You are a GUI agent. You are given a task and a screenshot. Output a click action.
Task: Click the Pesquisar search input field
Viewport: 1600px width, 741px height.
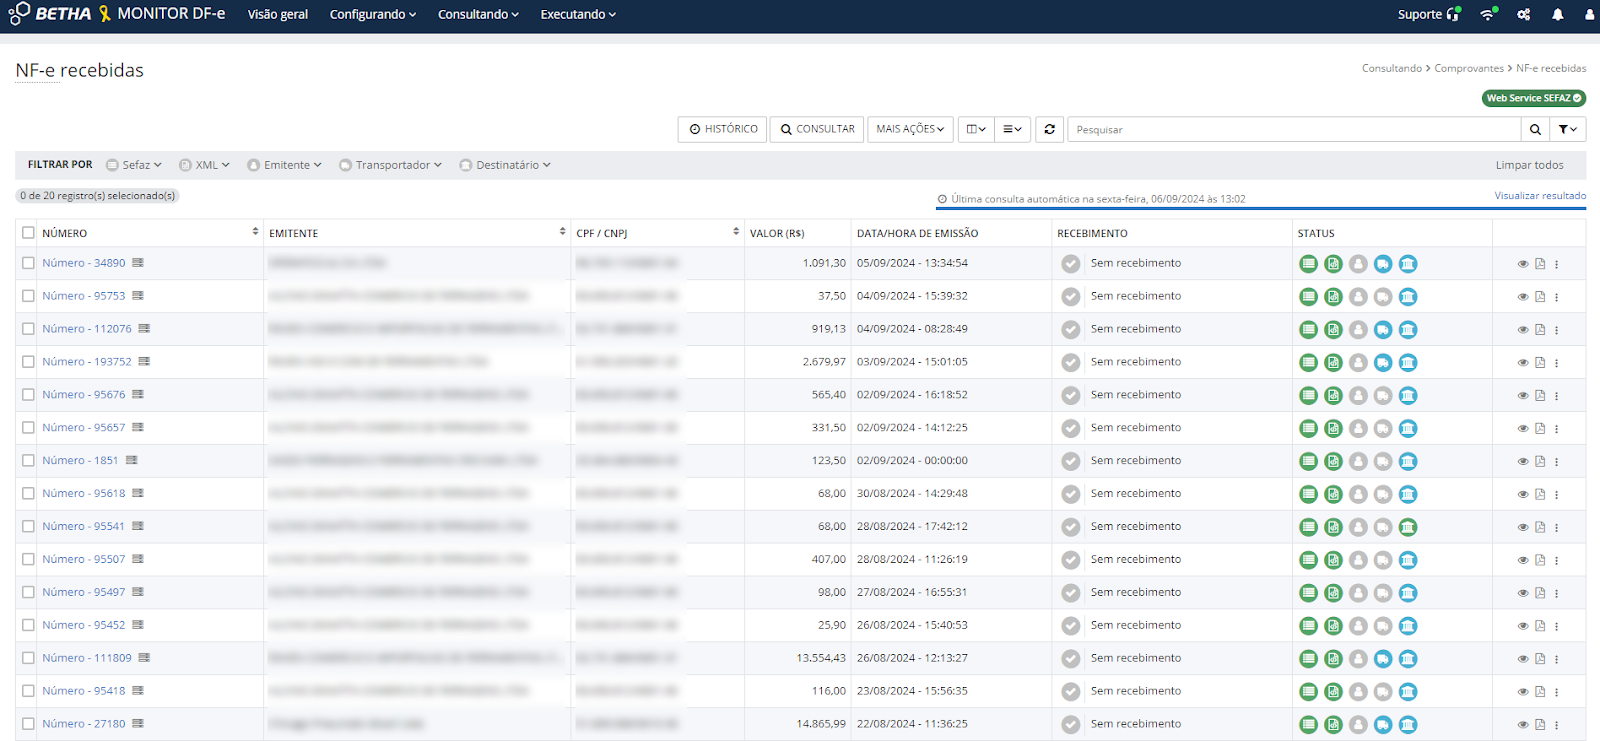[x=1294, y=129]
